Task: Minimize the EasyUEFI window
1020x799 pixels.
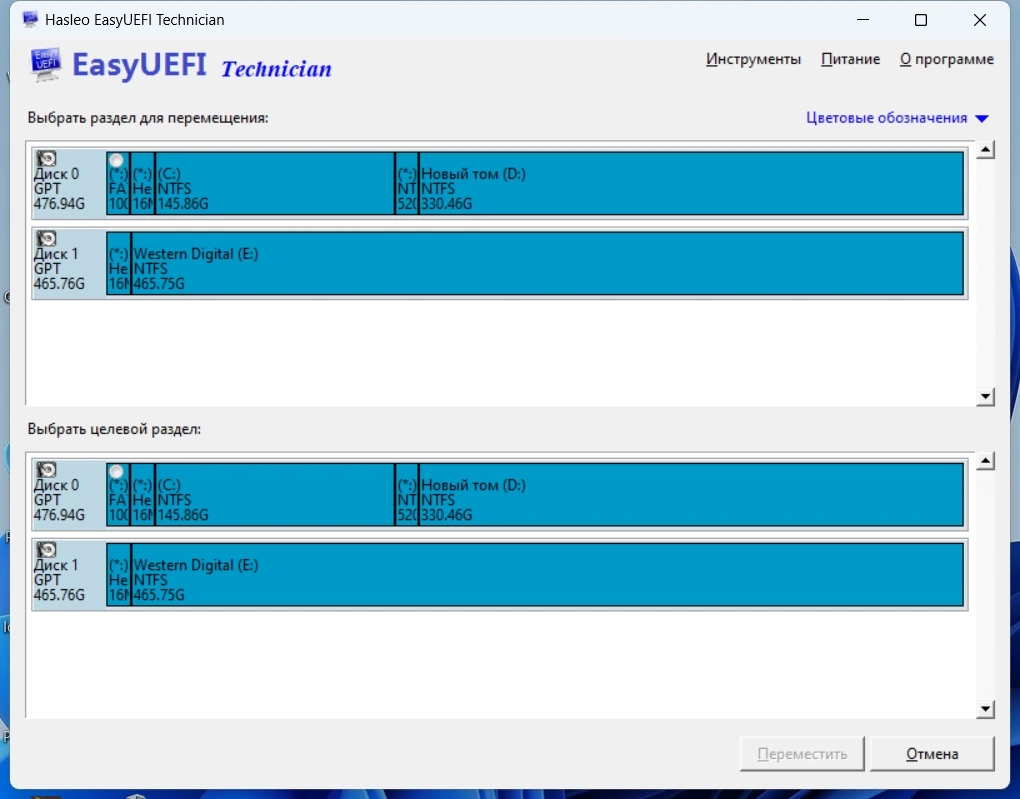Action: click(863, 20)
